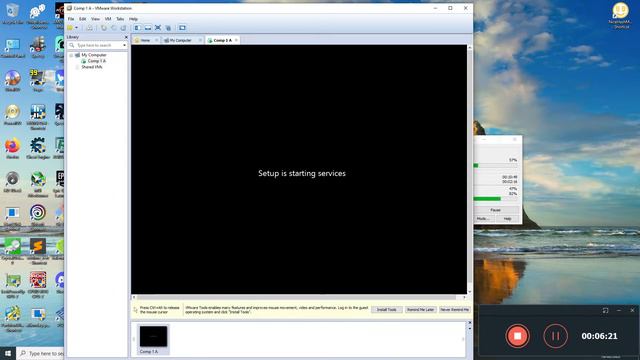Select the Sublime Text desktop icon
This screenshot has height=360, width=640.
coord(38,251)
